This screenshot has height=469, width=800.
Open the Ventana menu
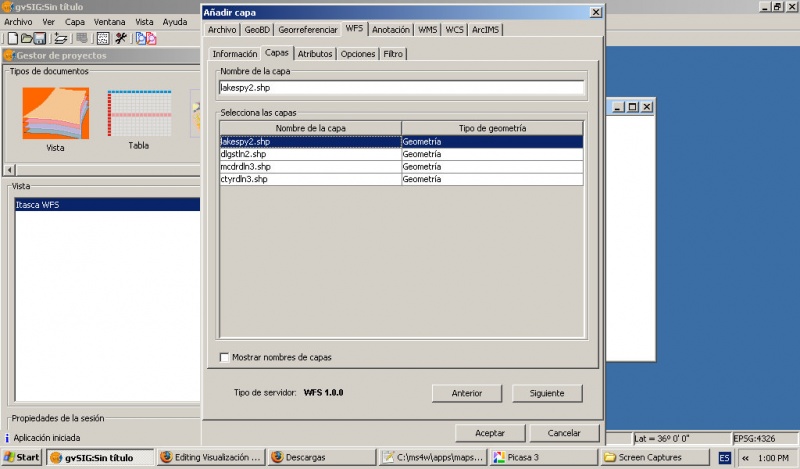pos(110,21)
